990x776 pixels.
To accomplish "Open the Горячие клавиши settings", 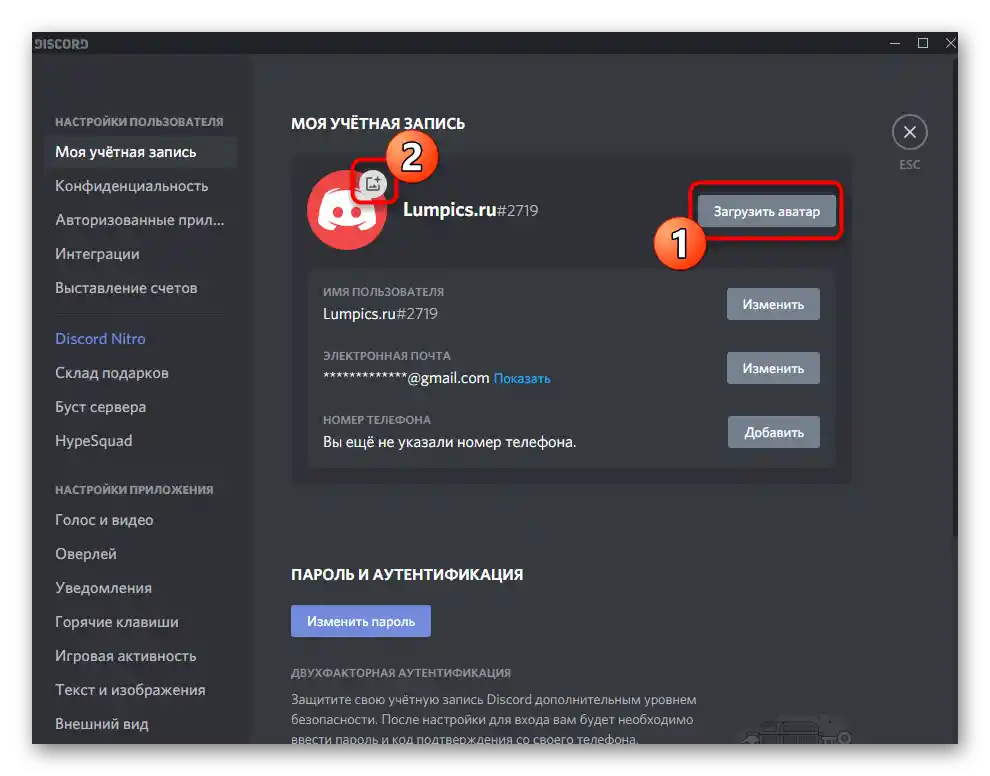I will click(x=140, y=623).
